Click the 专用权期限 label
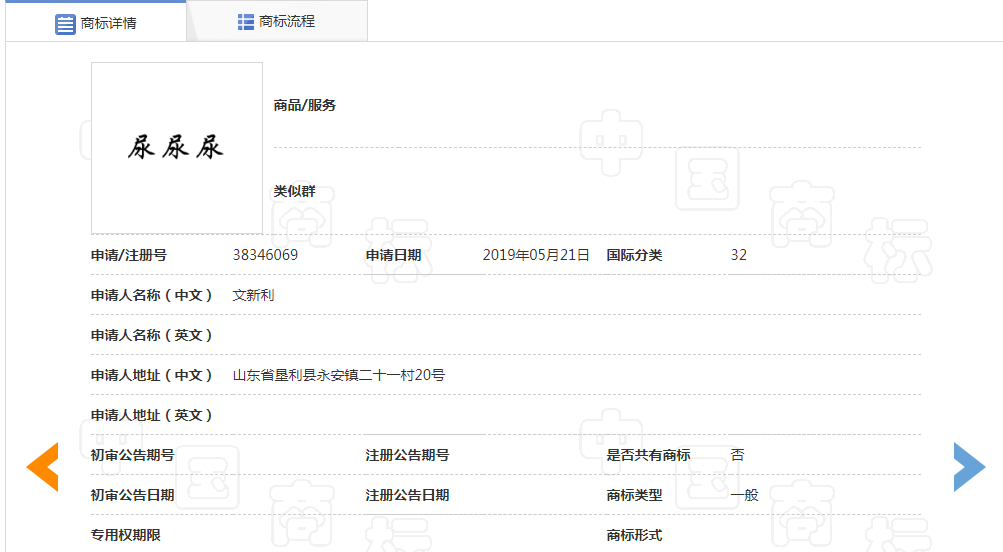The image size is (1003, 552). [x=125, y=535]
